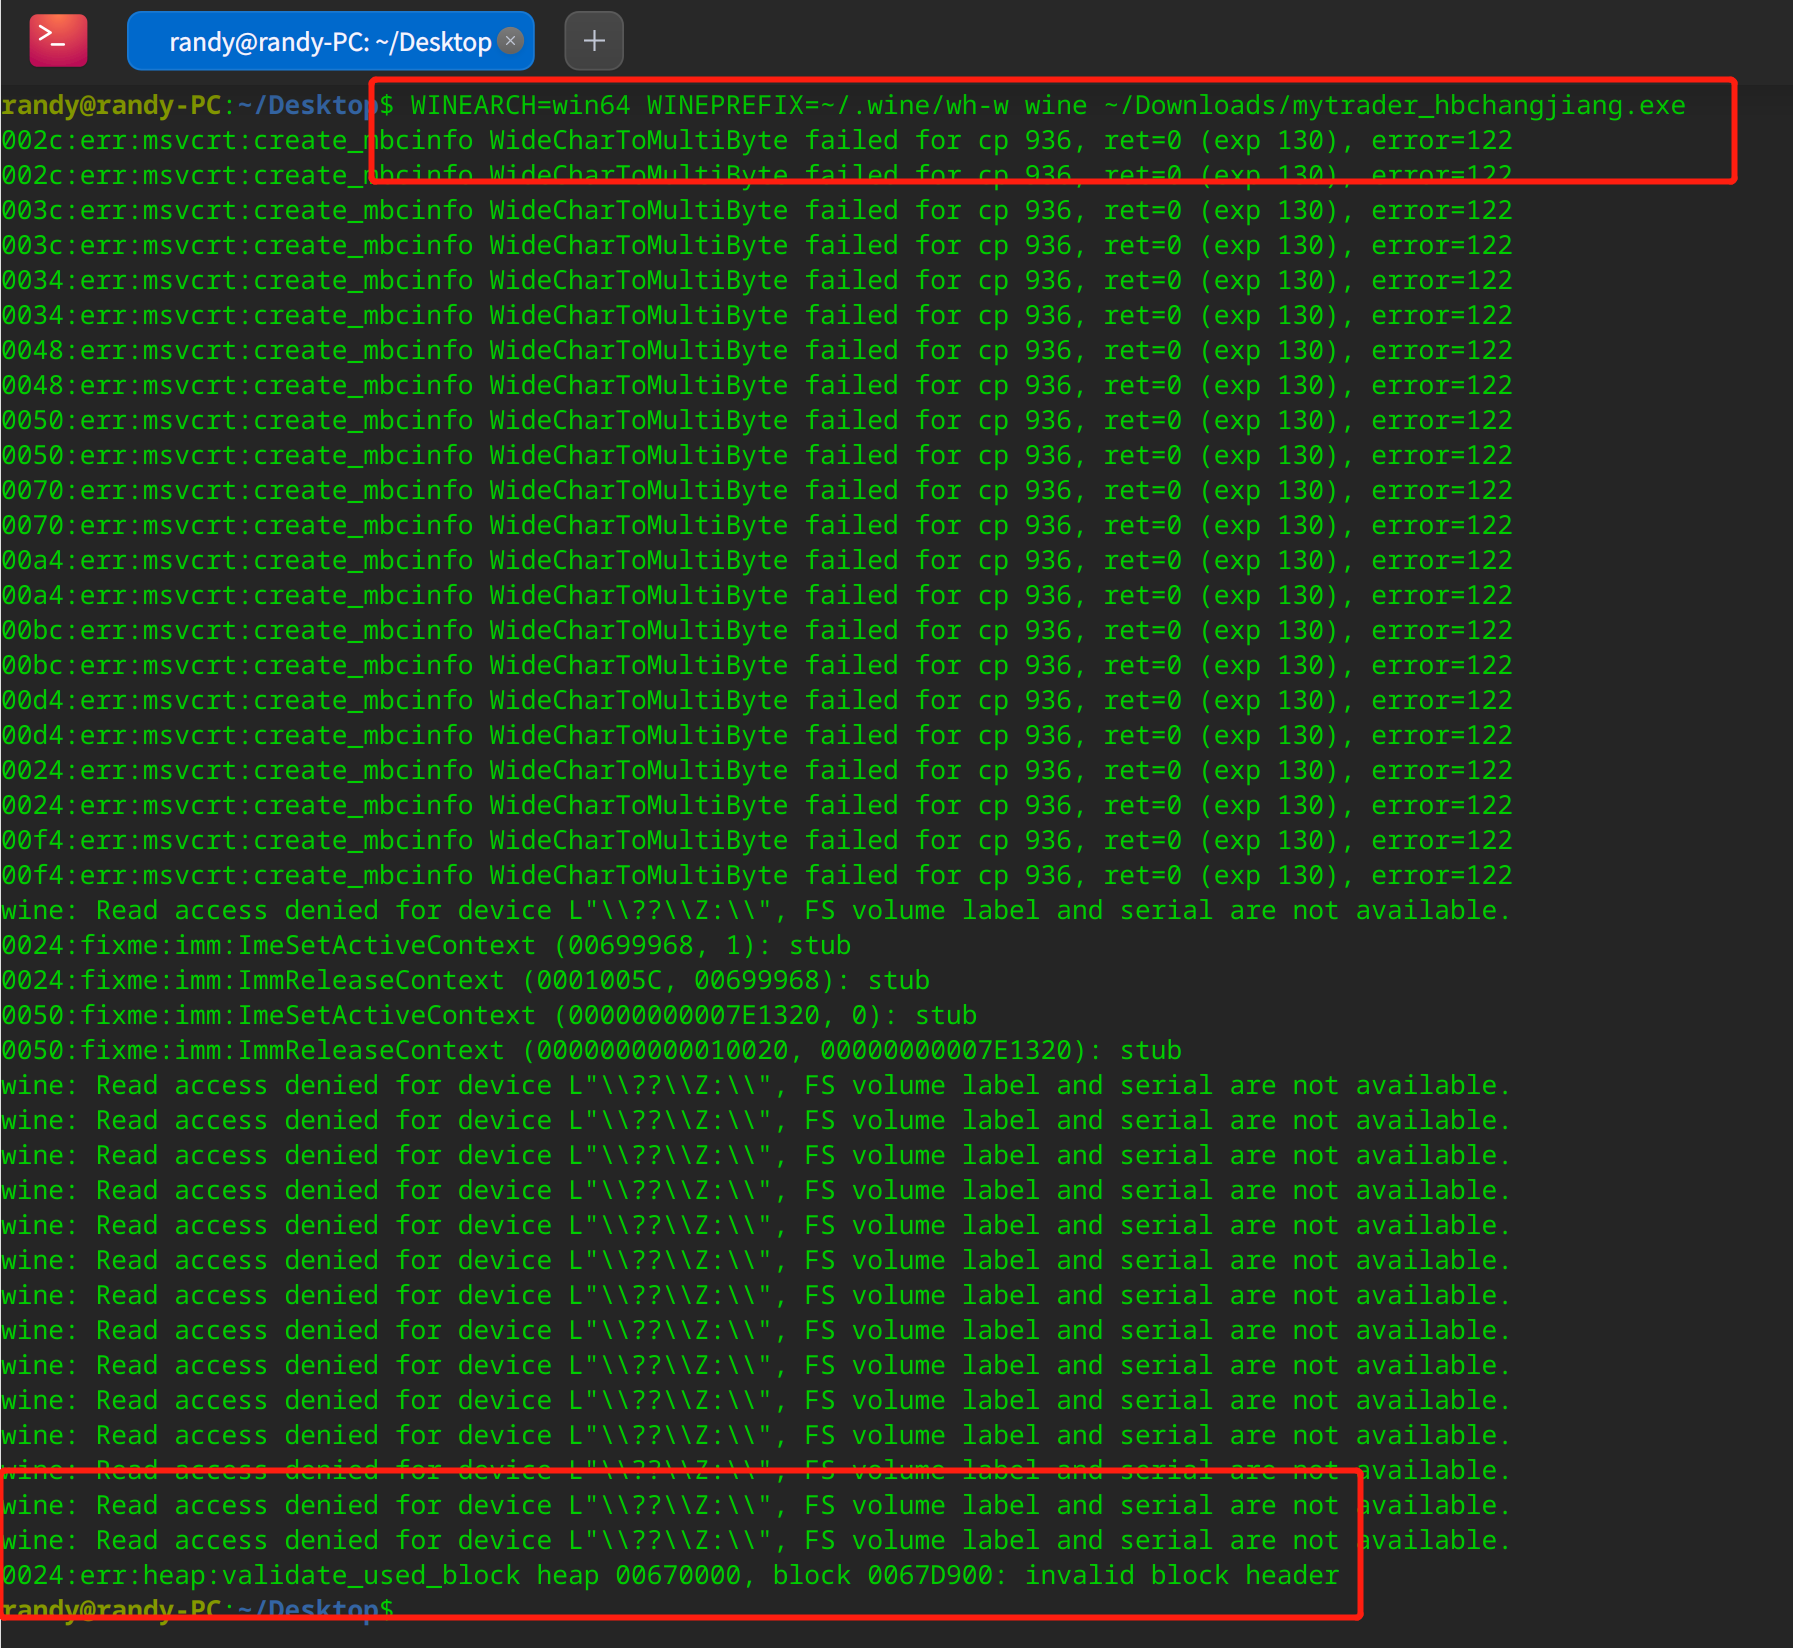This screenshot has width=1793, height=1648.
Task: Click the red terminal app icon
Action: click(x=58, y=41)
